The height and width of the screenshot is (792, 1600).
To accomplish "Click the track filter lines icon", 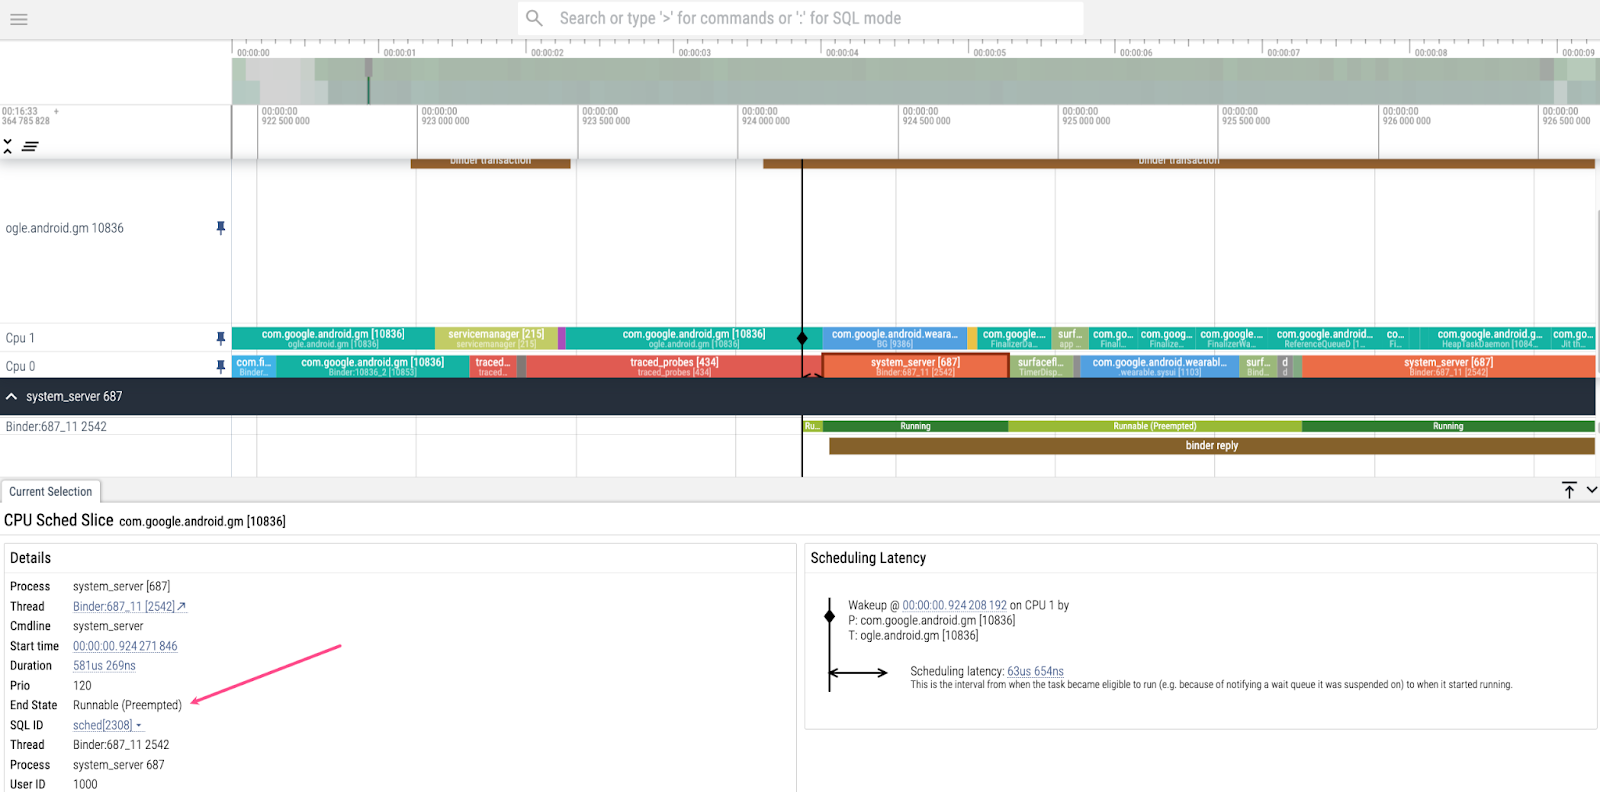I will pos(30,146).
